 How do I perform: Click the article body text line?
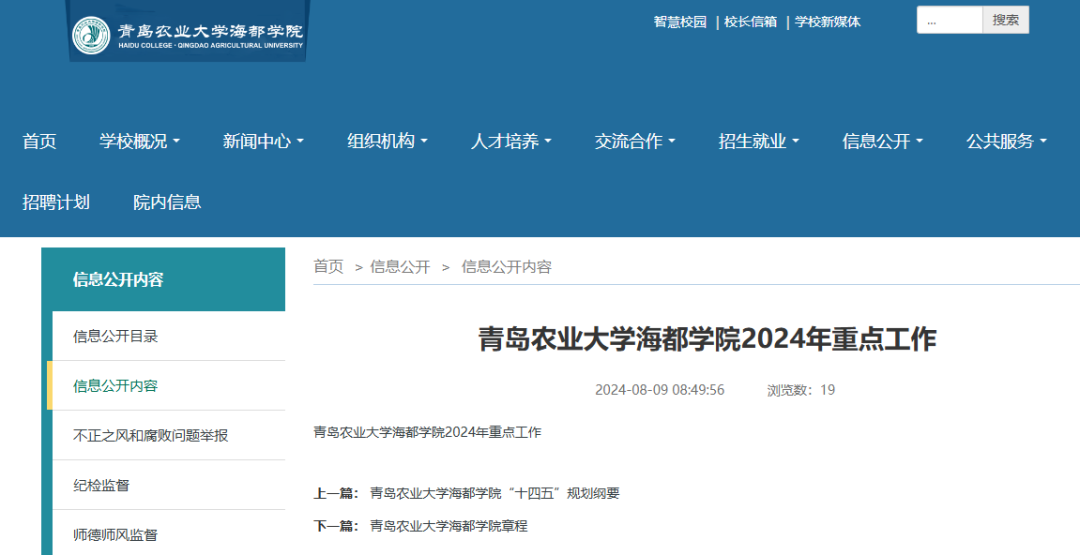(427, 432)
